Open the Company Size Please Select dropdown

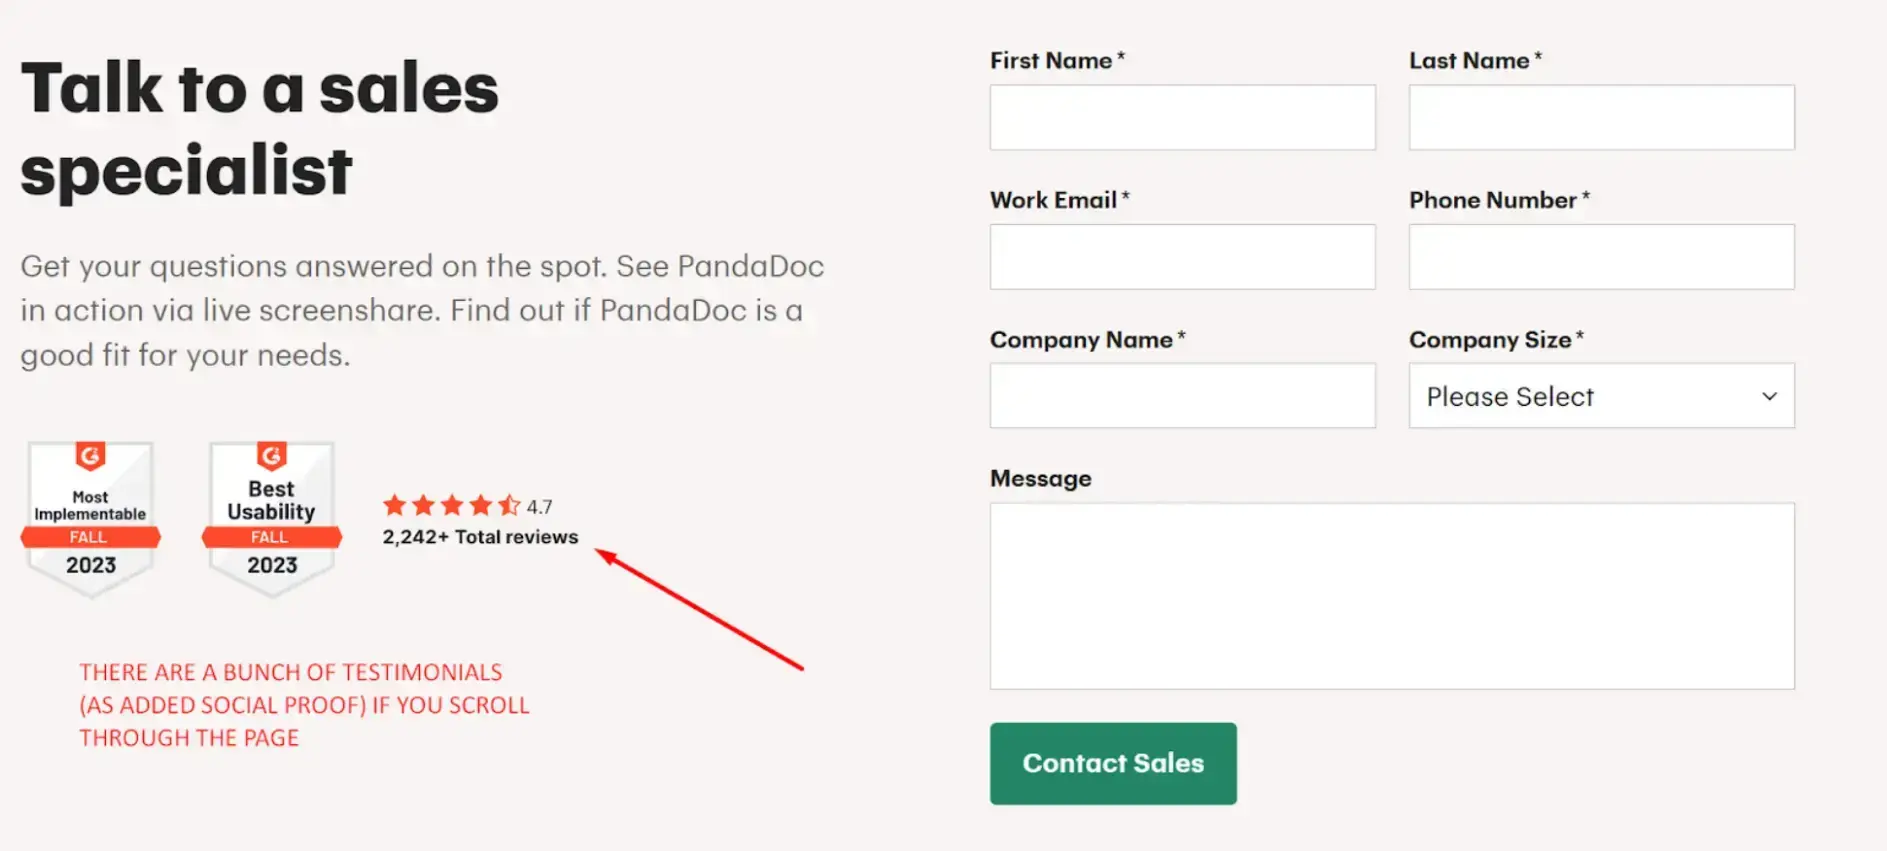coord(1600,396)
